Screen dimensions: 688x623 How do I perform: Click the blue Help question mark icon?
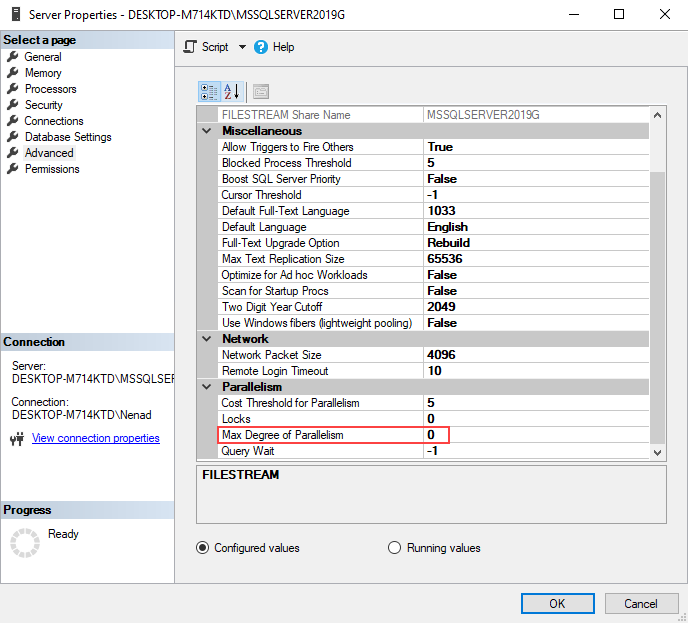pyautogui.click(x=261, y=47)
